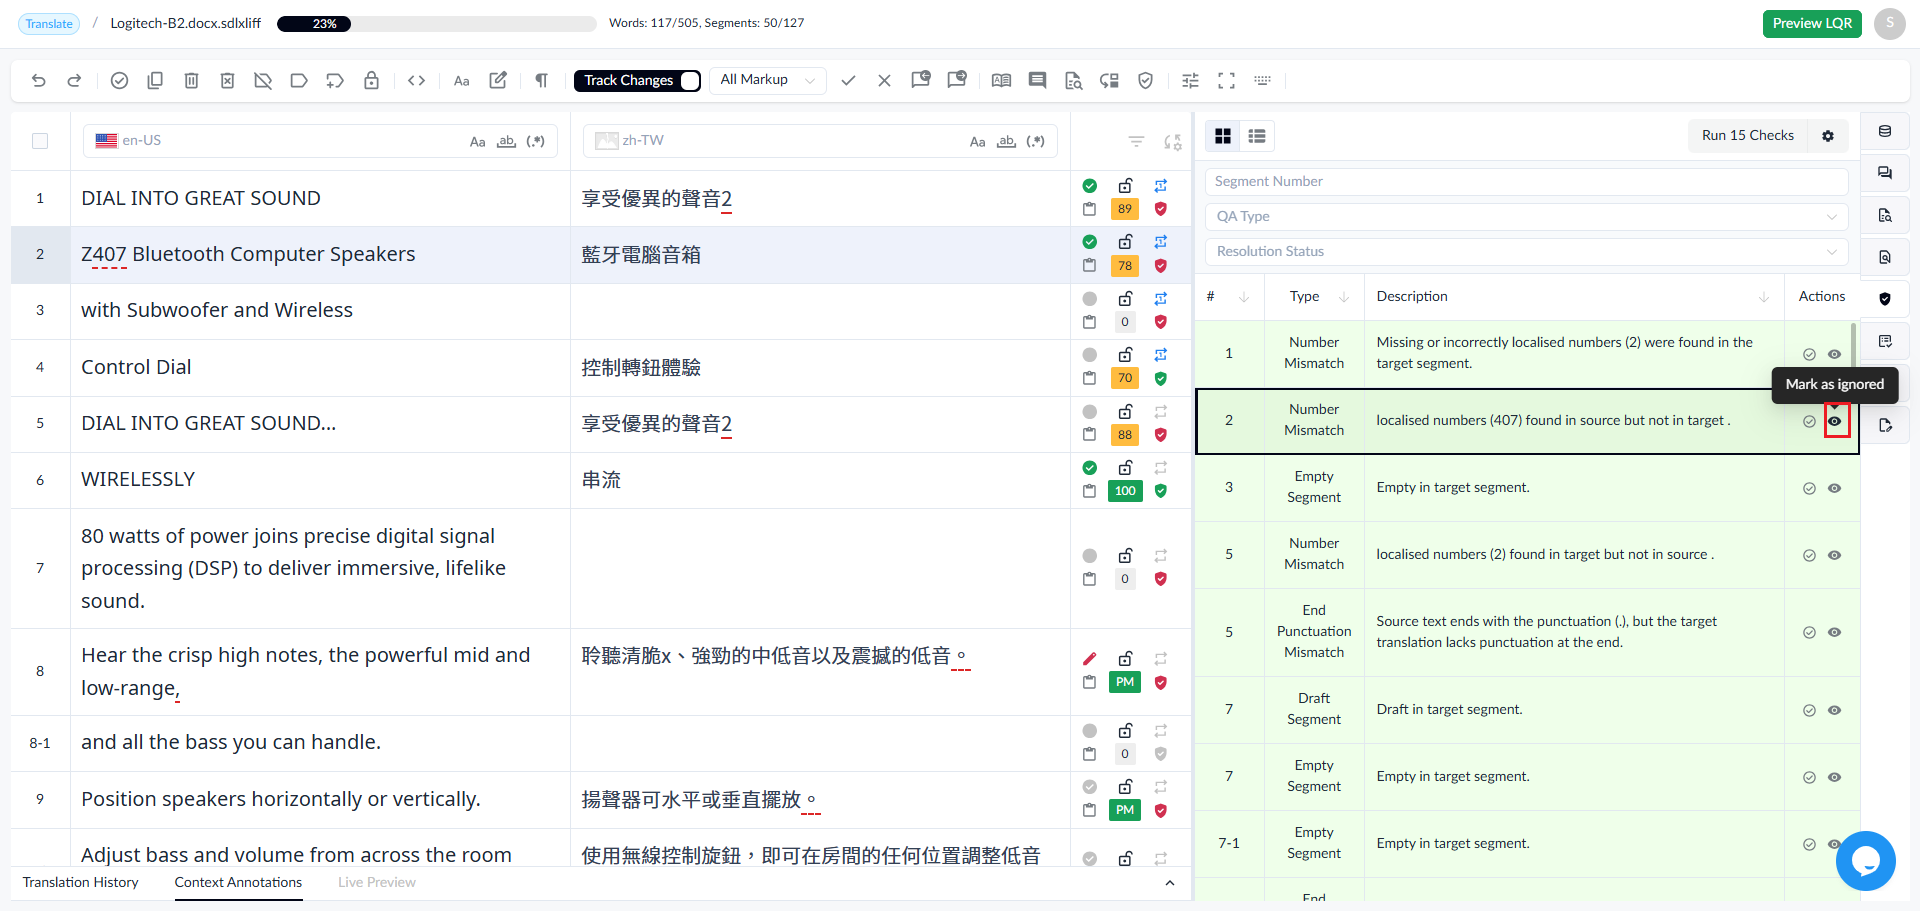The image size is (1920, 911).
Task: Open the Translation History tab
Action: 81,882
